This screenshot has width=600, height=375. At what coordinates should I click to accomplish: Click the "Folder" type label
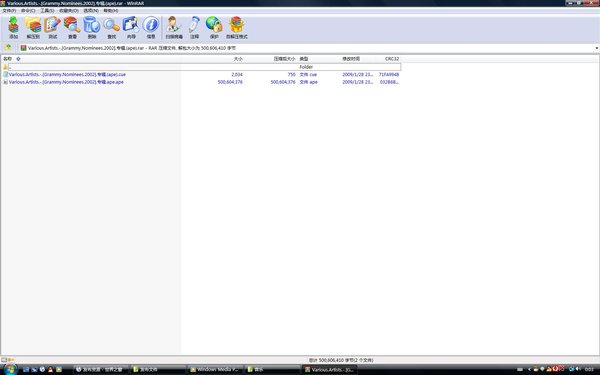point(306,67)
